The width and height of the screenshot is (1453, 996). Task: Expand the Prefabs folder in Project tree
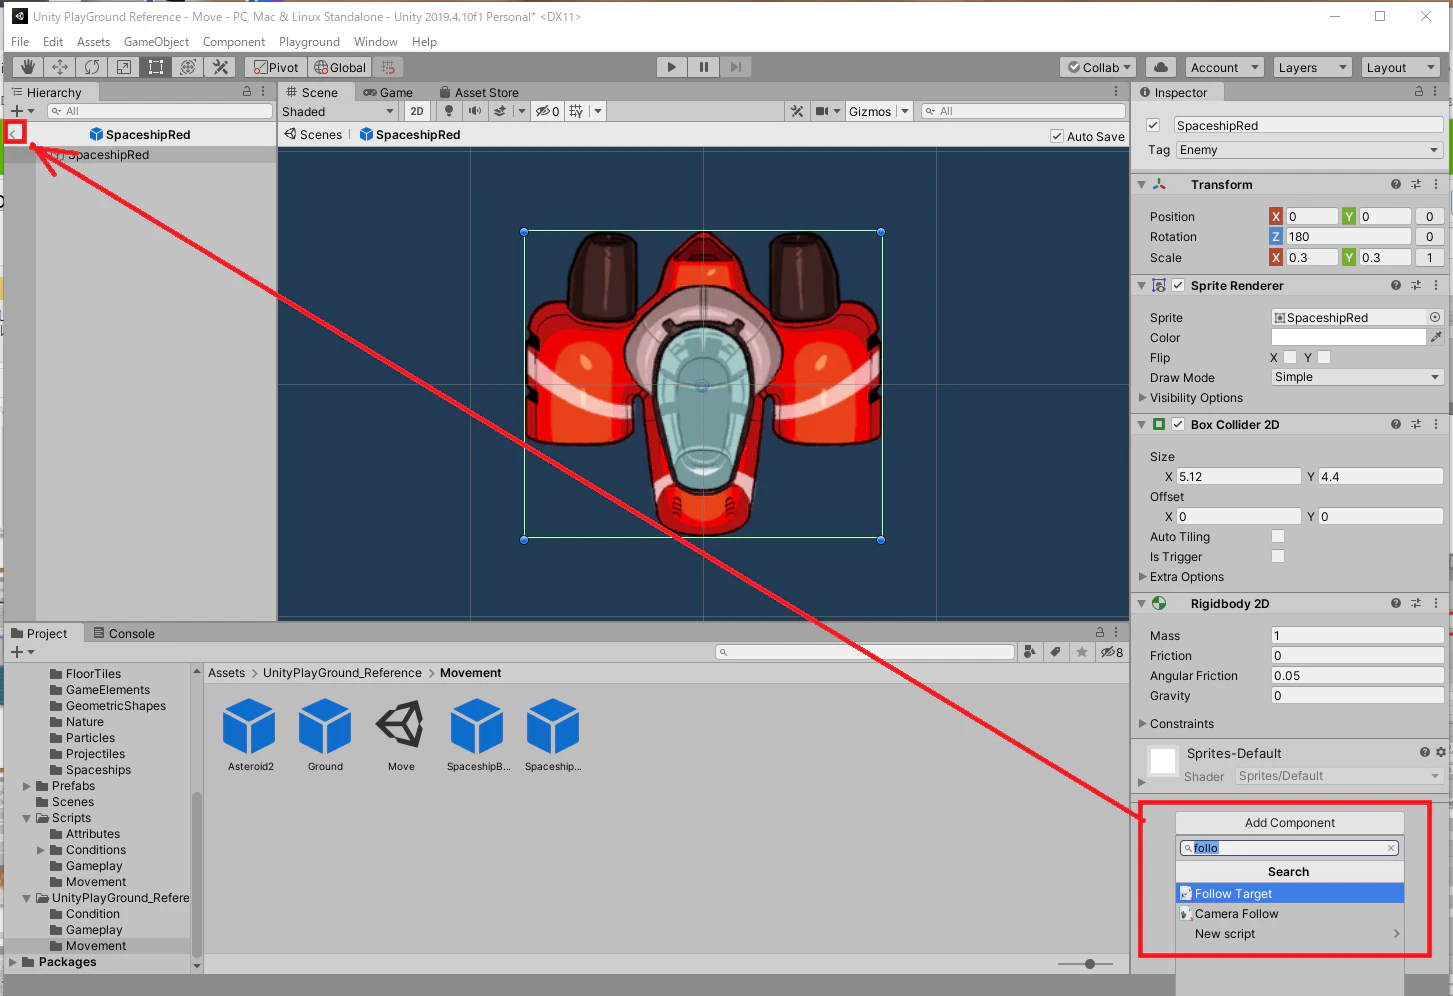[x=27, y=786]
